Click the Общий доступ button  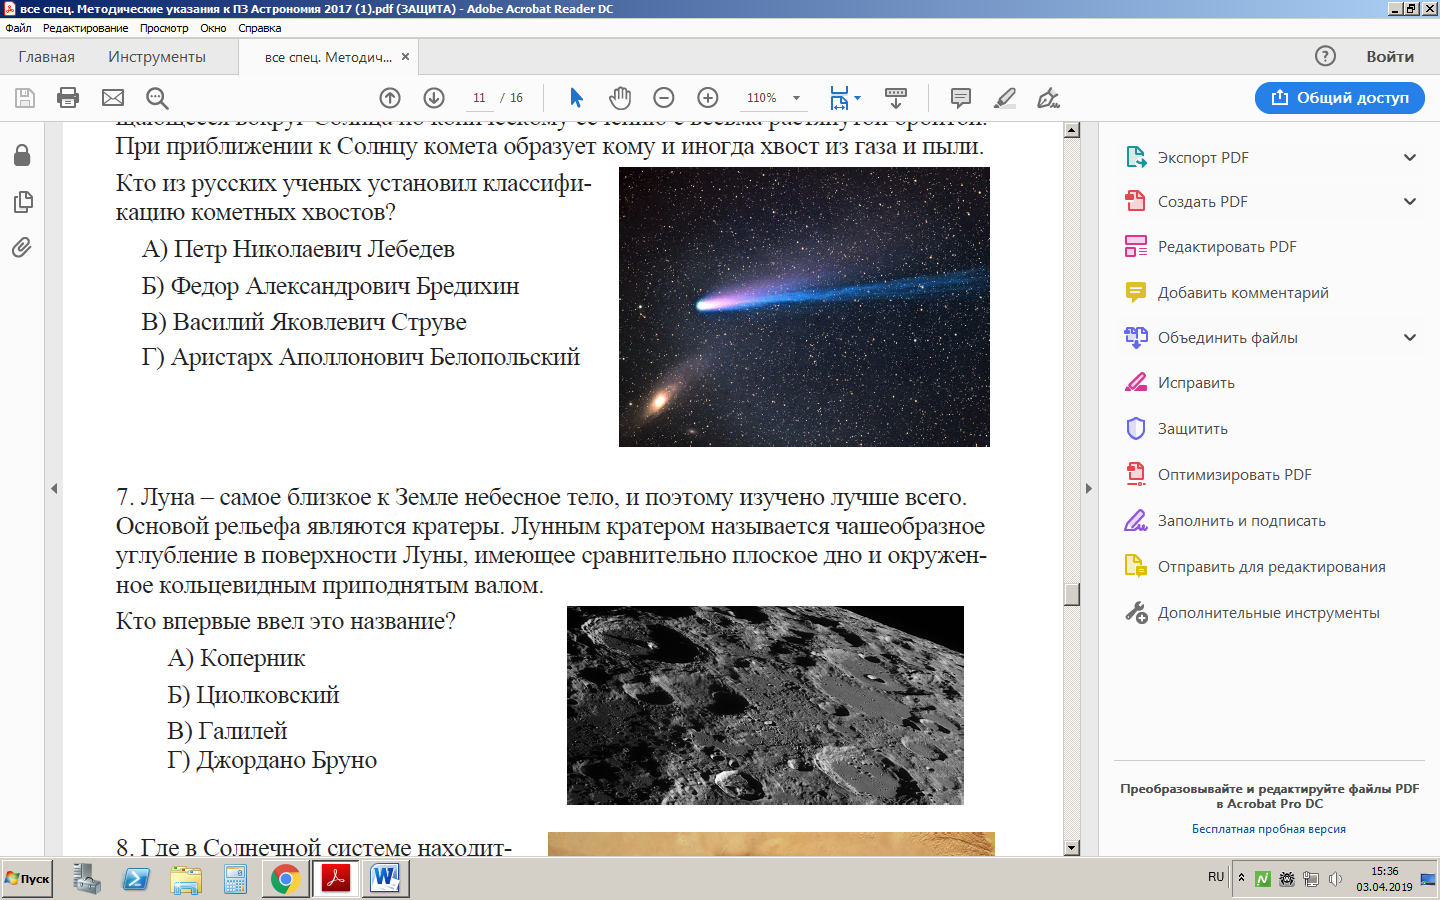click(x=1339, y=97)
